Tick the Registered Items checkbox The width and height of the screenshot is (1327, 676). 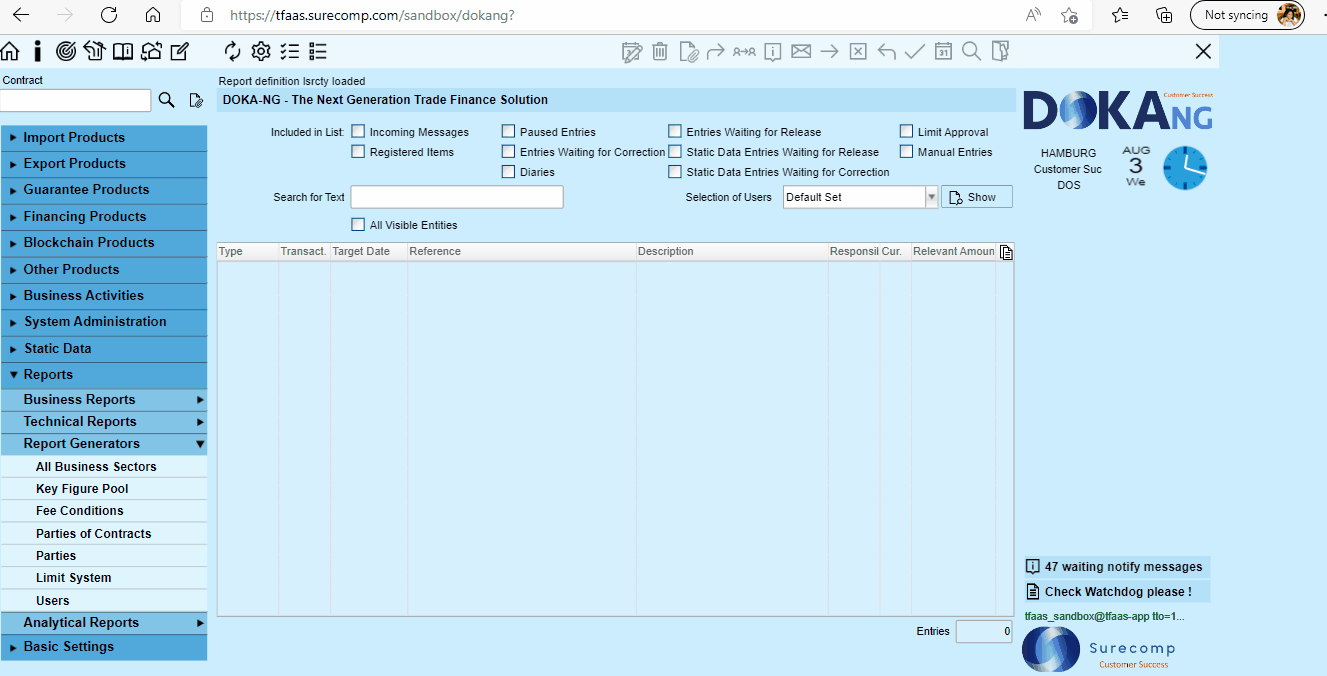coord(358,151)
